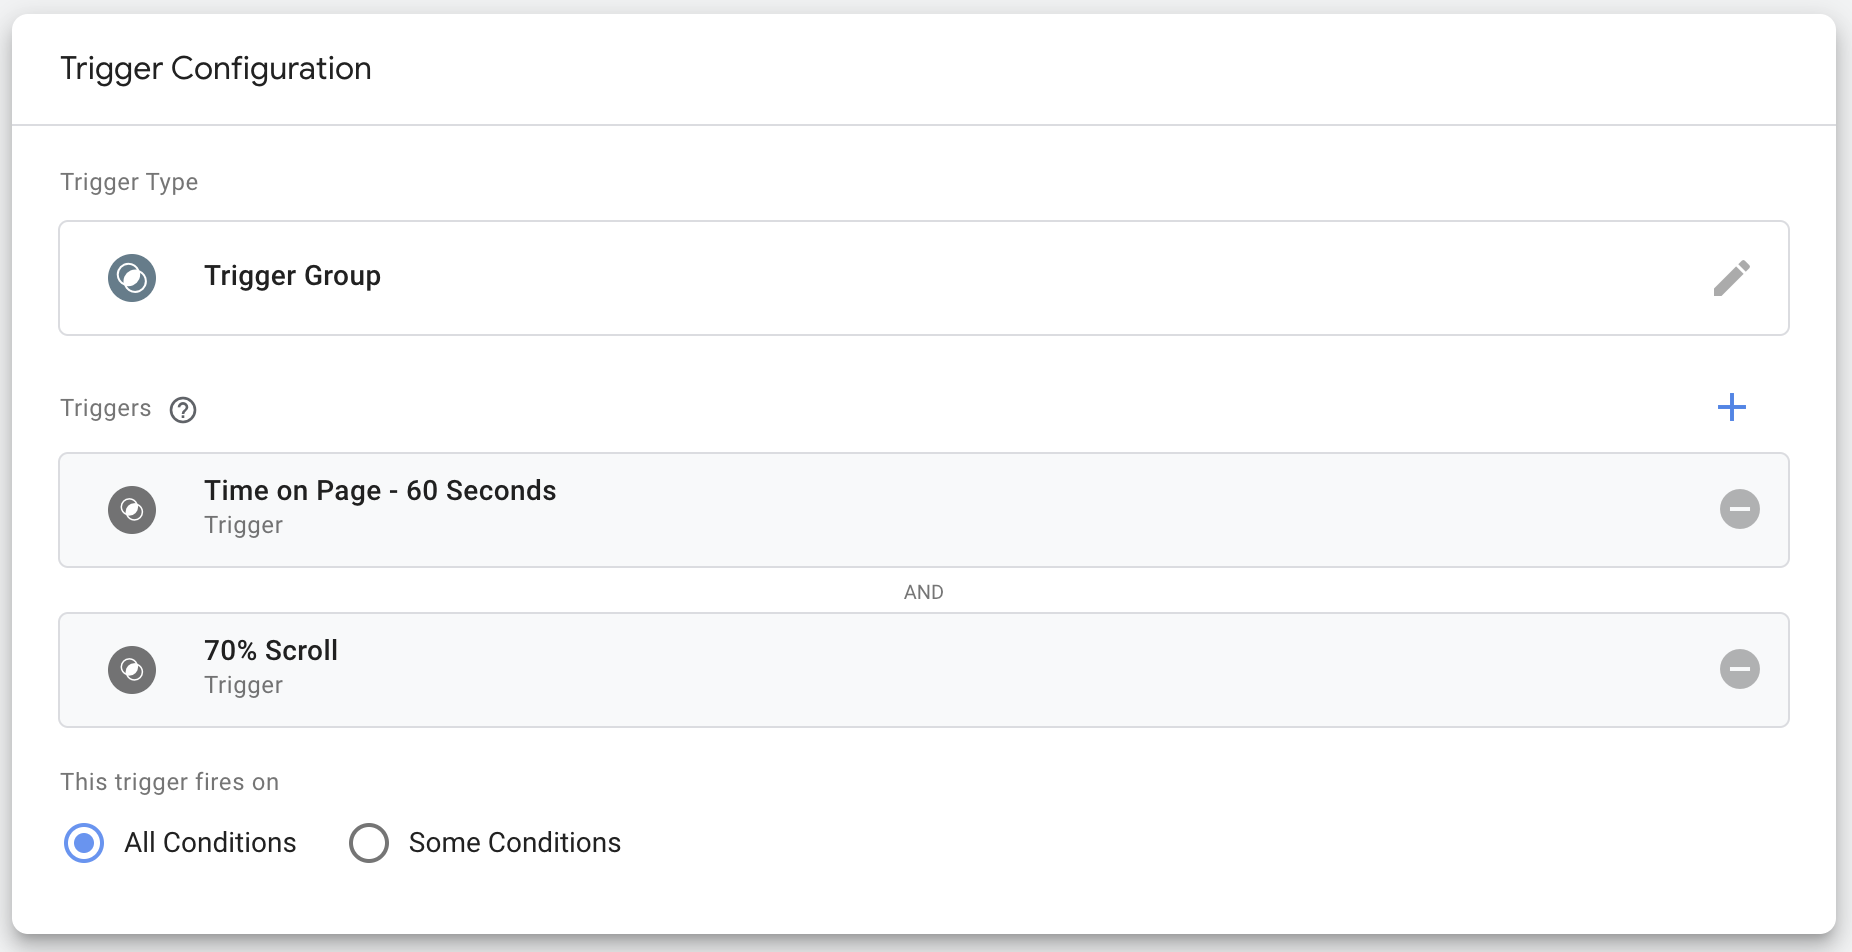Click the Trigger Group type icon

[x=132, y=278]
